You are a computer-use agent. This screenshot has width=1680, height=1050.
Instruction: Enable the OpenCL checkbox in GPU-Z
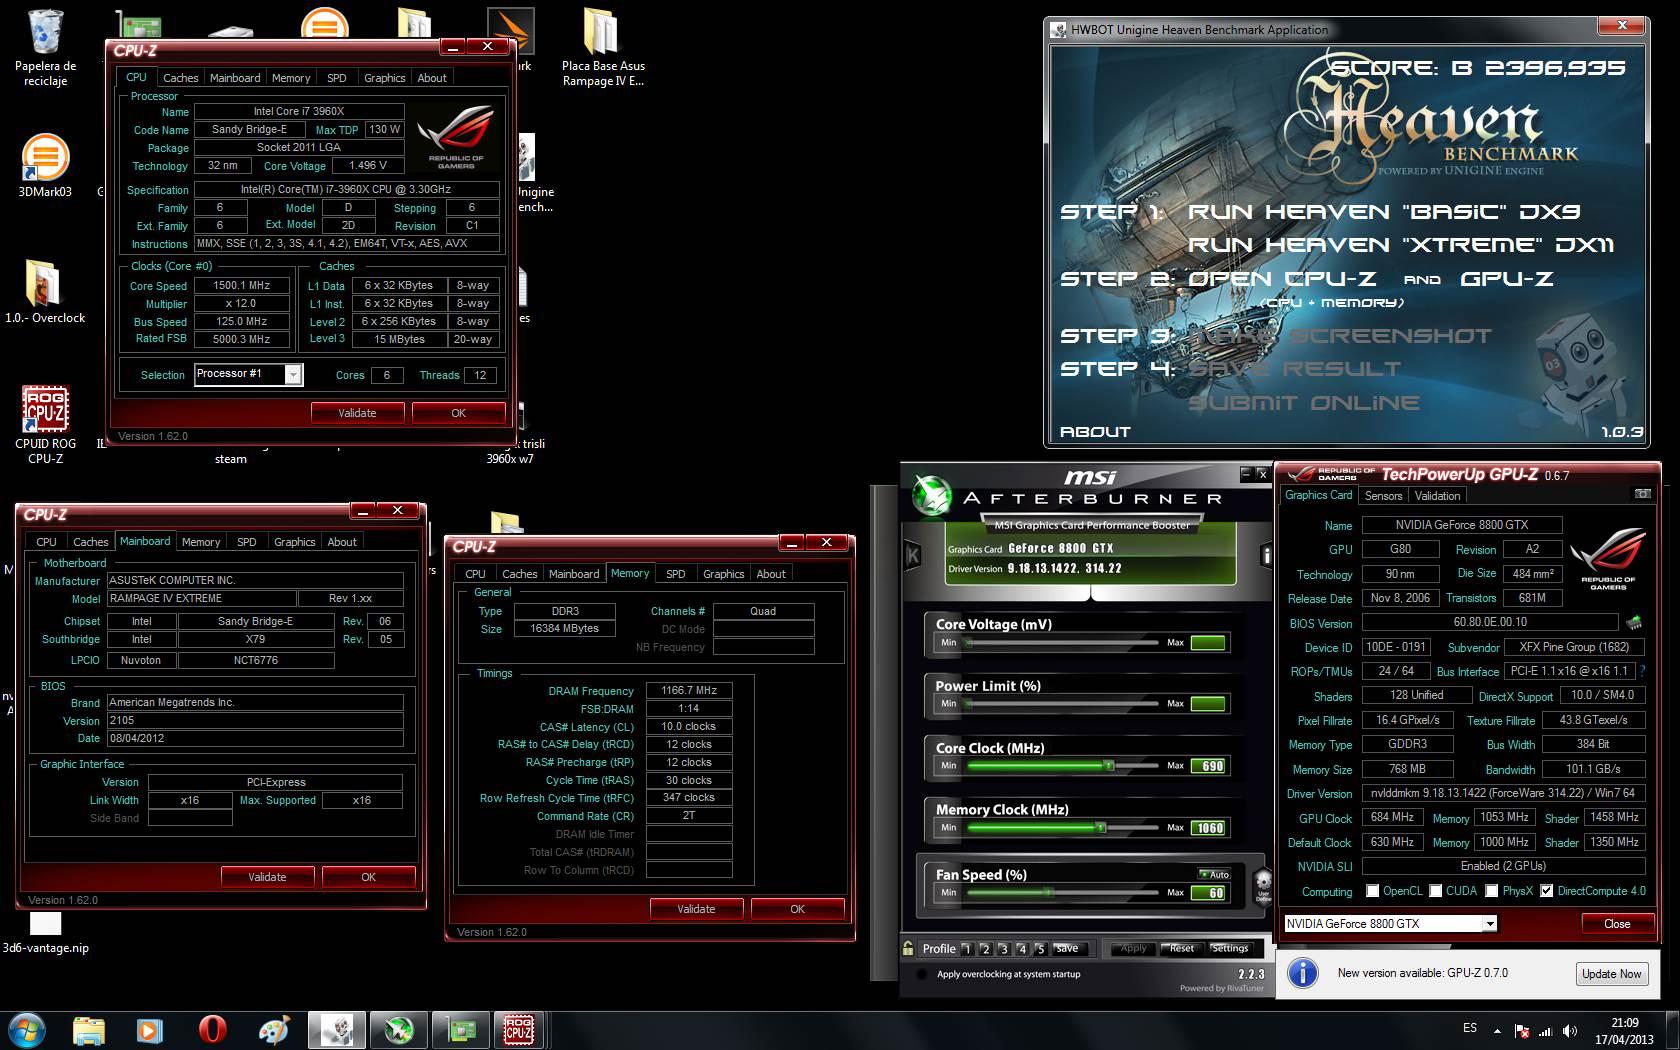coord(1373,891)
